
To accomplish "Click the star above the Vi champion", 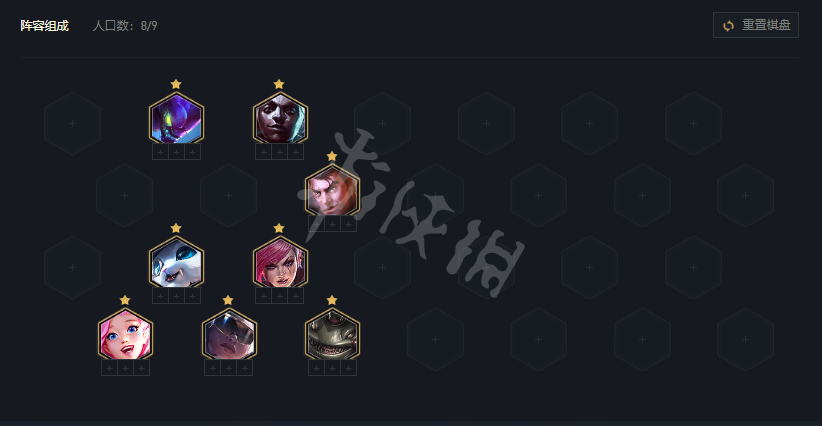I will pyautogui.click(x=279, y=228).
